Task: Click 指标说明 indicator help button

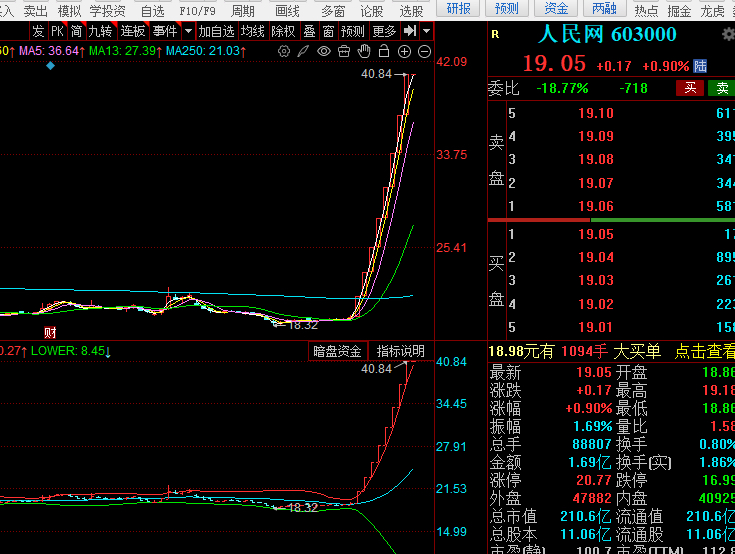Action: click(401, 351)
